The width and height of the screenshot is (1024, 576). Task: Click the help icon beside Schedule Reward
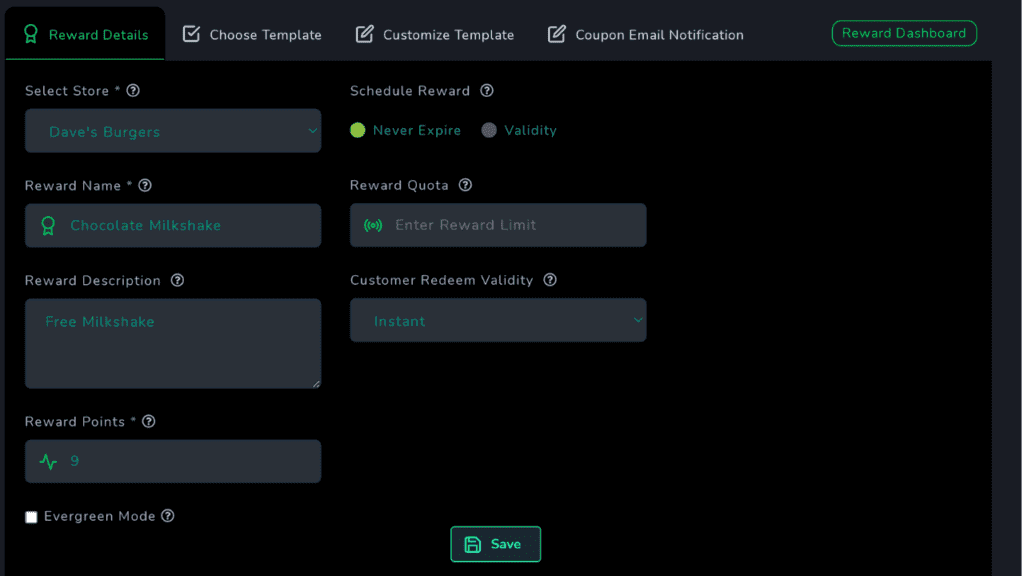tap(487, 90)
